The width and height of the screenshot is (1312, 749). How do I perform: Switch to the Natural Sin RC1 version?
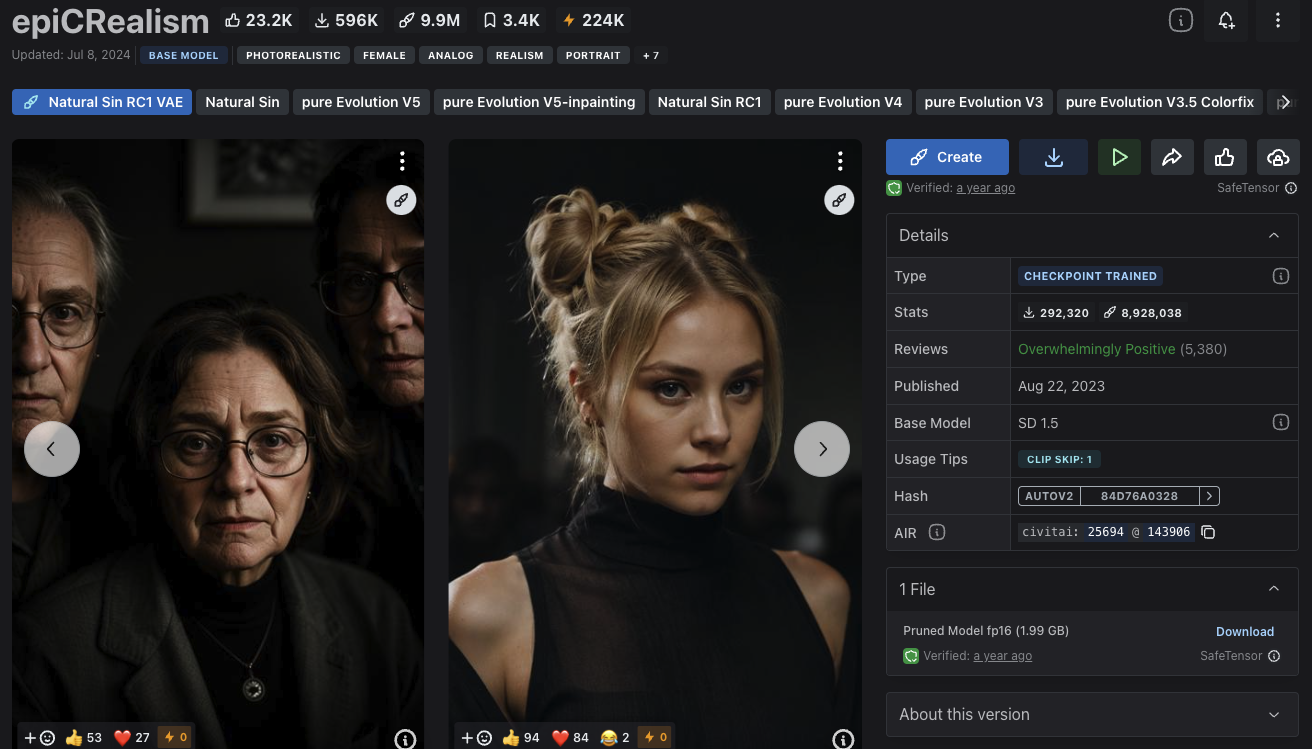709,102
